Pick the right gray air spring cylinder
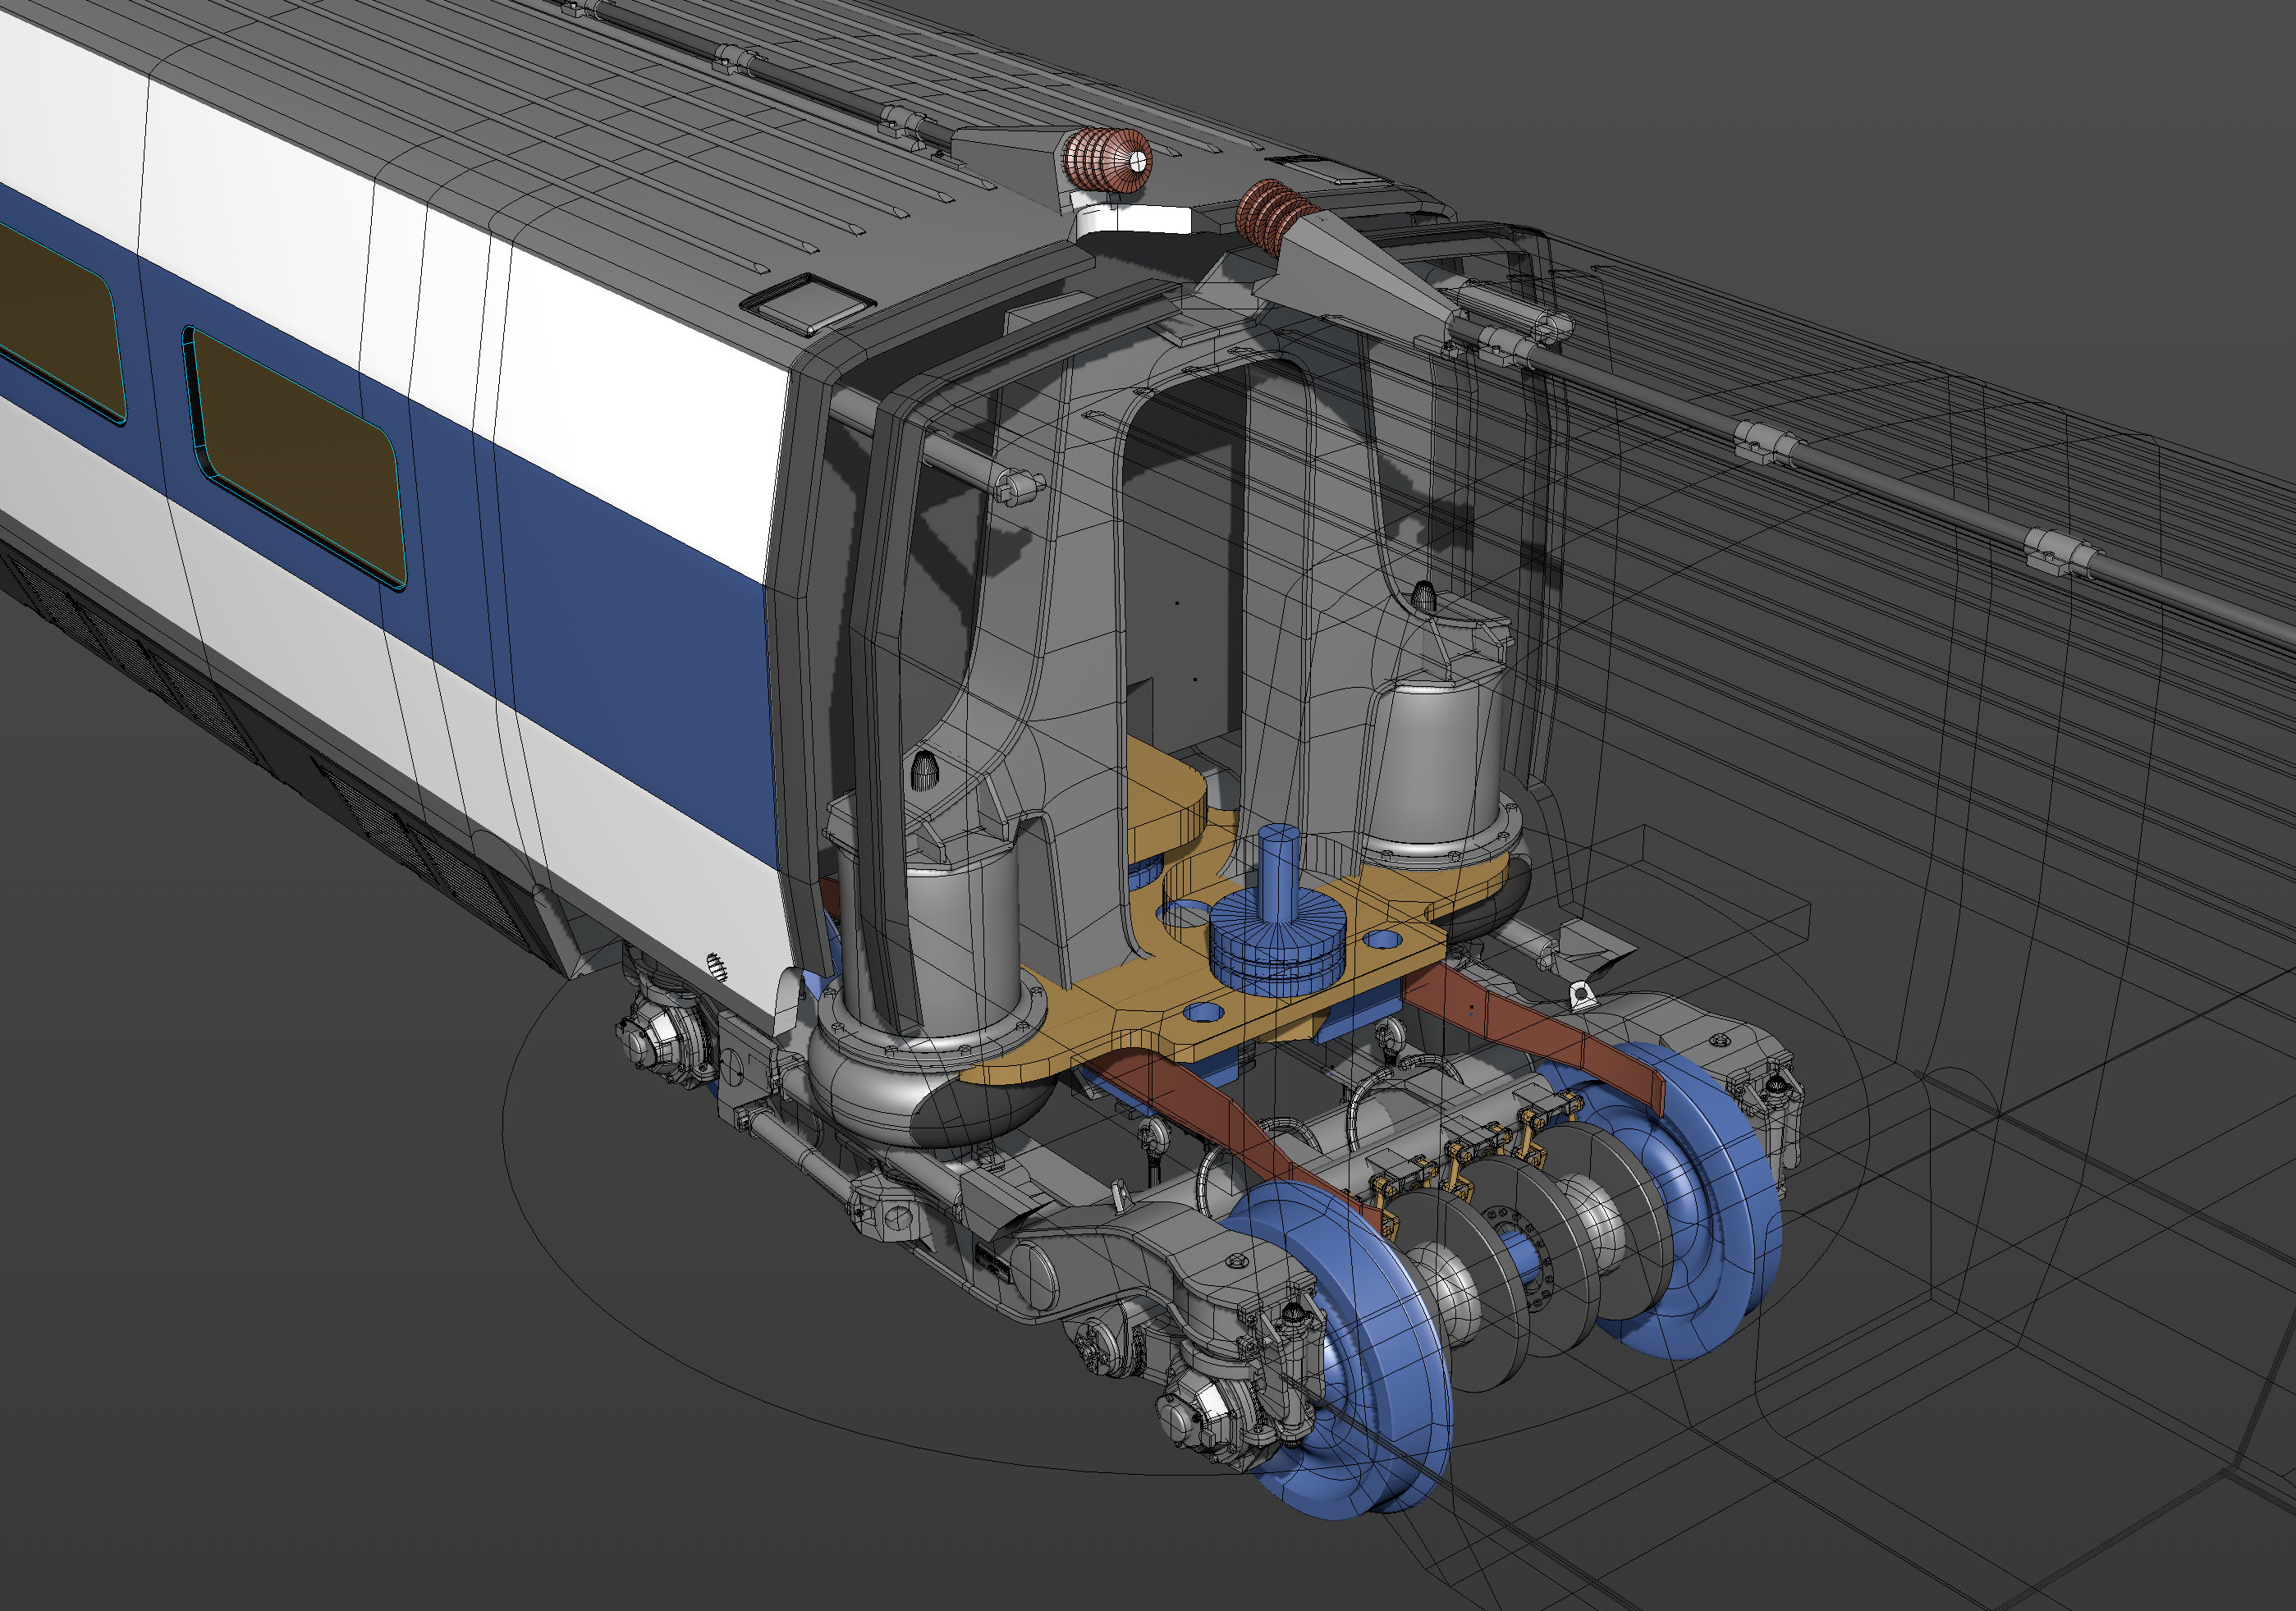 [1440, 762]
